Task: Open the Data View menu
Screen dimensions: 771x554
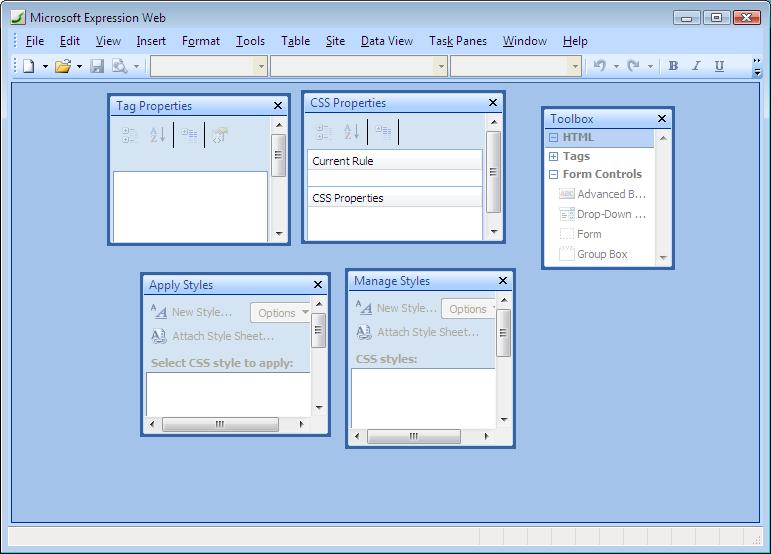Action: tap(387, 41)
